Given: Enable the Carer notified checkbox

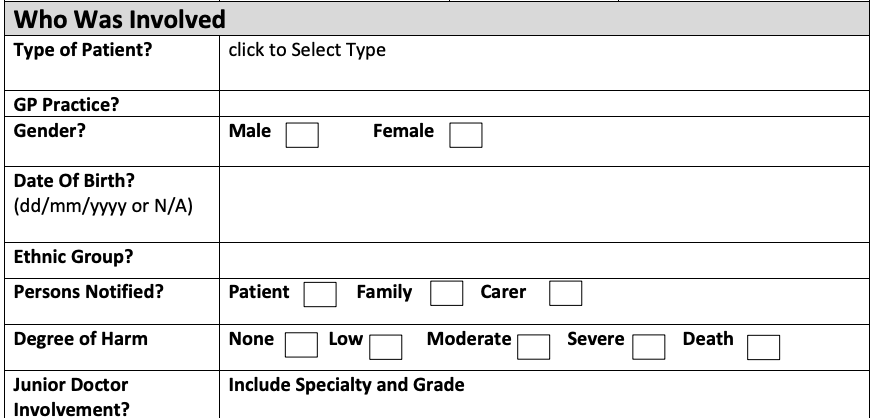Looking at the screenshot, I should pos(565,293).
